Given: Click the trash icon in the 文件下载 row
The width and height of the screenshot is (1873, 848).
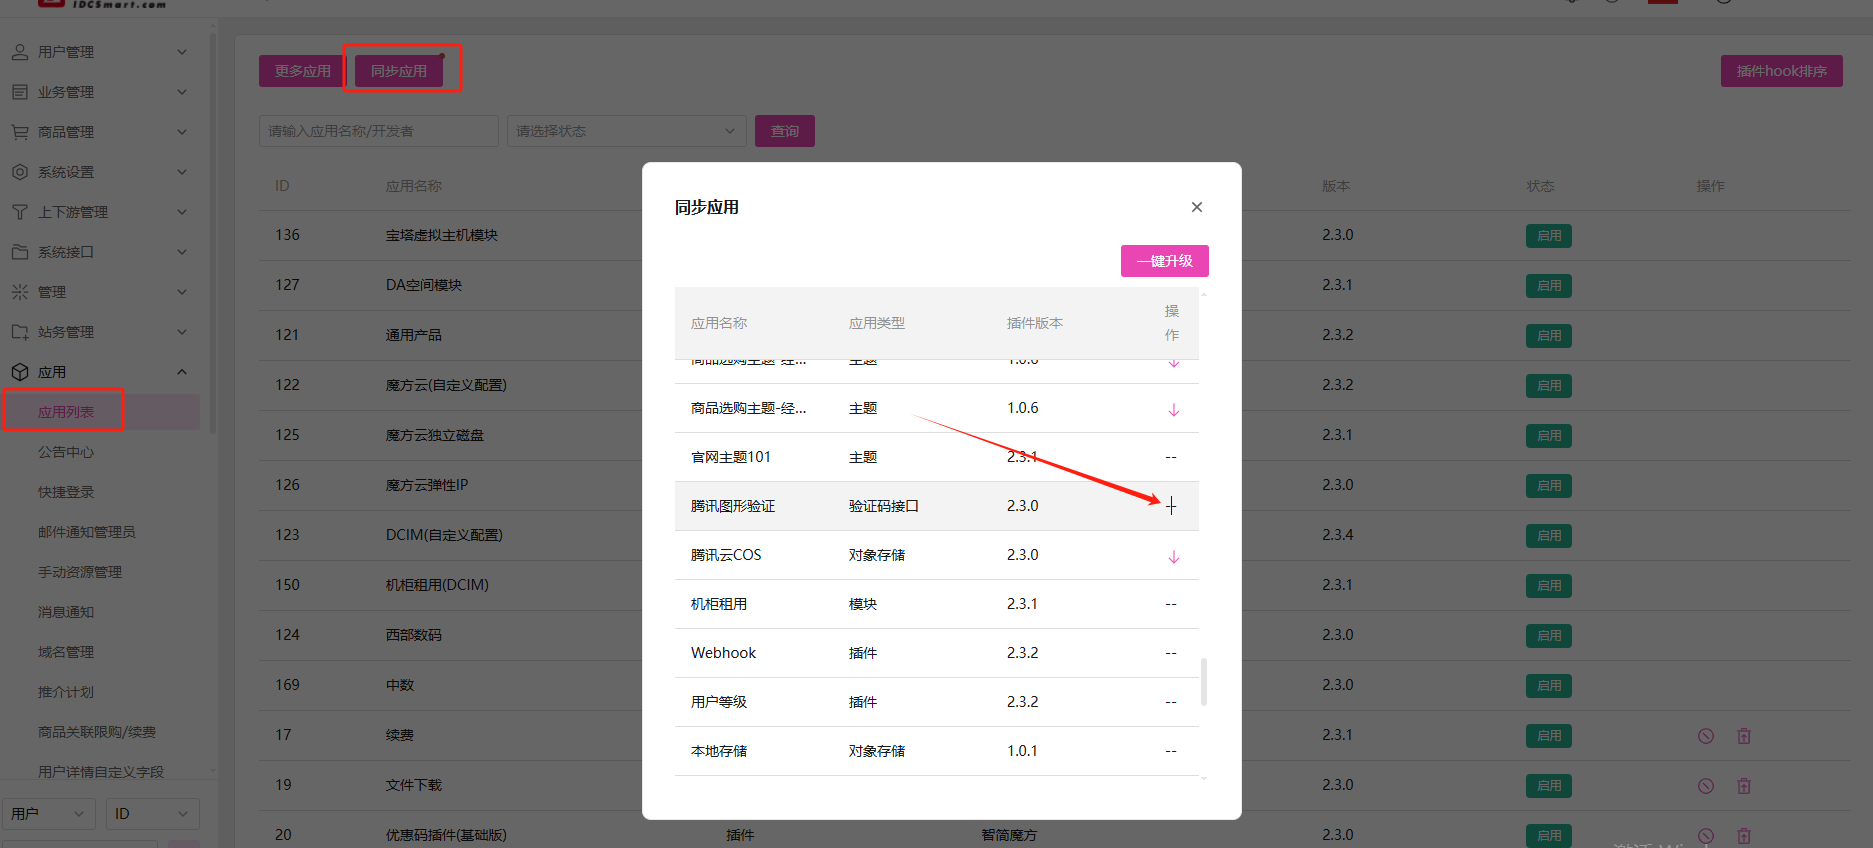Looking at the screenshot, I should (1744, 786).
